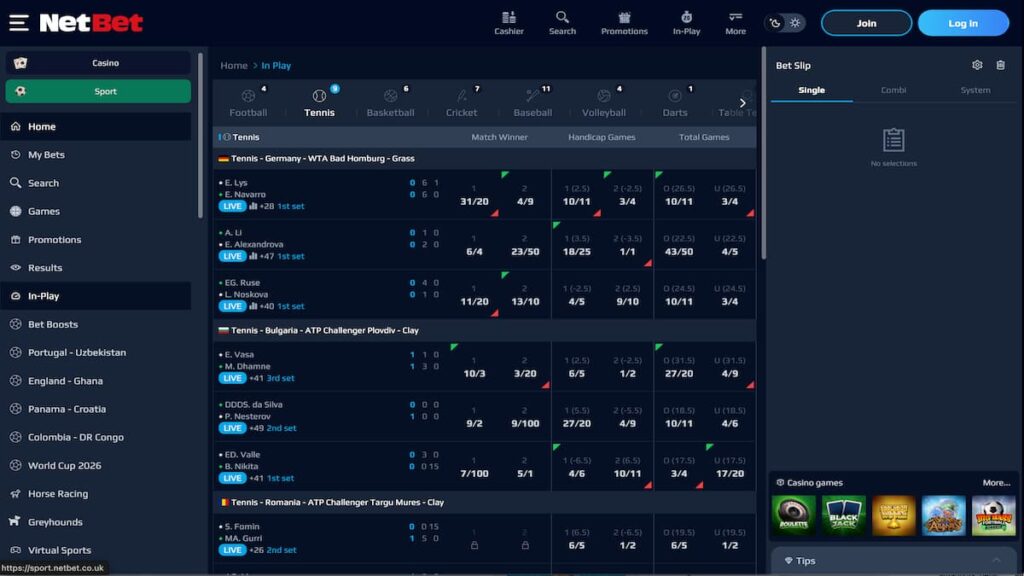Open Games in the sidebar
The image size is (1024, 576).
coord(96,211)
